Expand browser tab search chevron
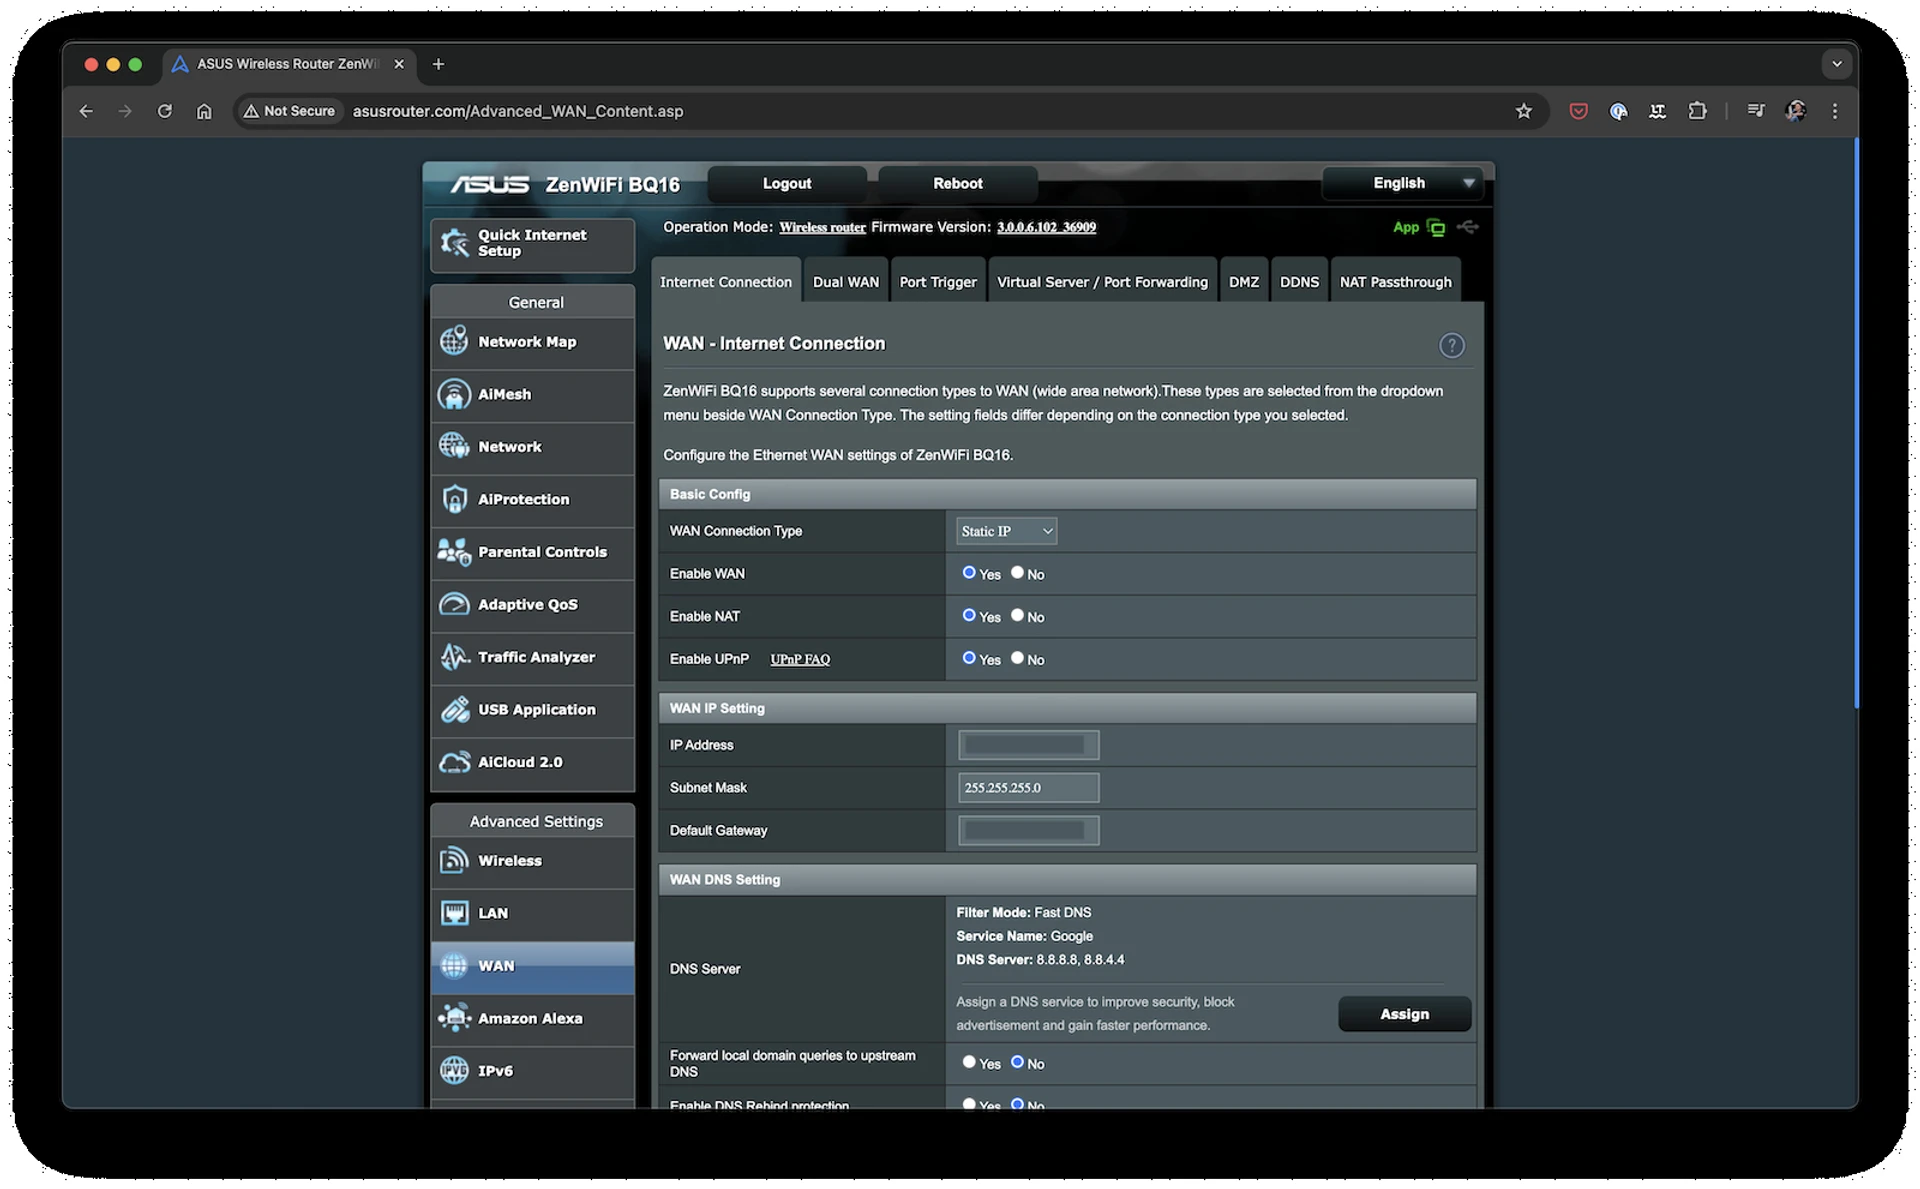The width and height of the screenshot is (1920, 1189). pyautogui.click(x=1836, y=64)
